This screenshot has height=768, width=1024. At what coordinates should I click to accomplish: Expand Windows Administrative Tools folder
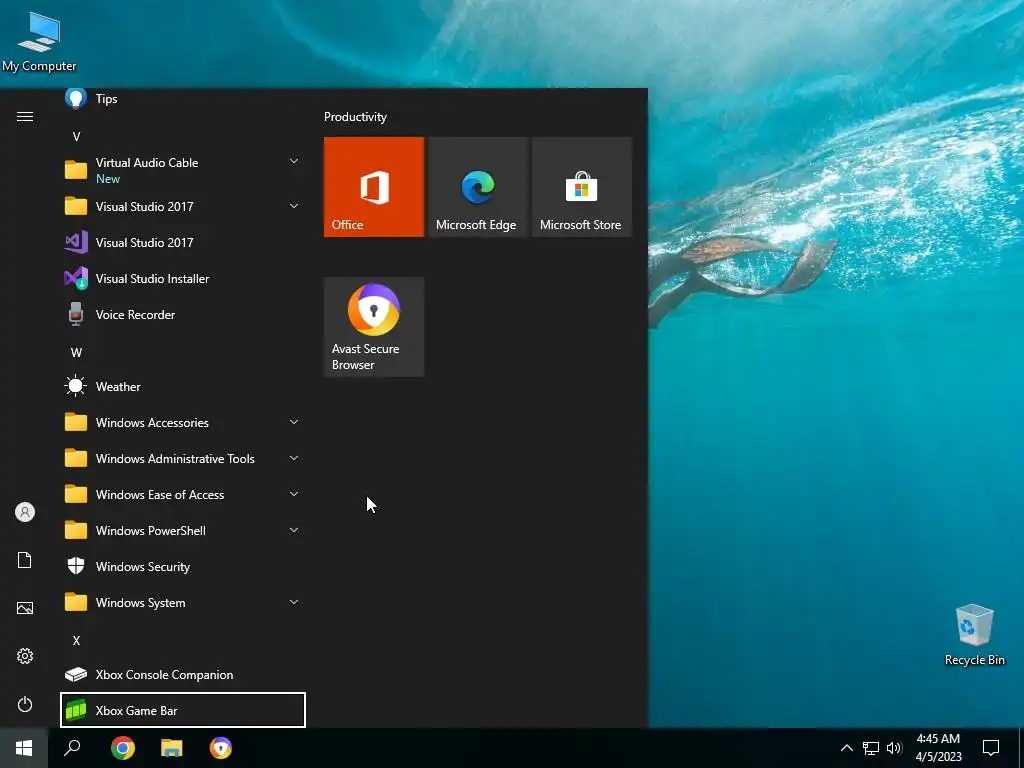pyautogui.click(x=294, y=458)
